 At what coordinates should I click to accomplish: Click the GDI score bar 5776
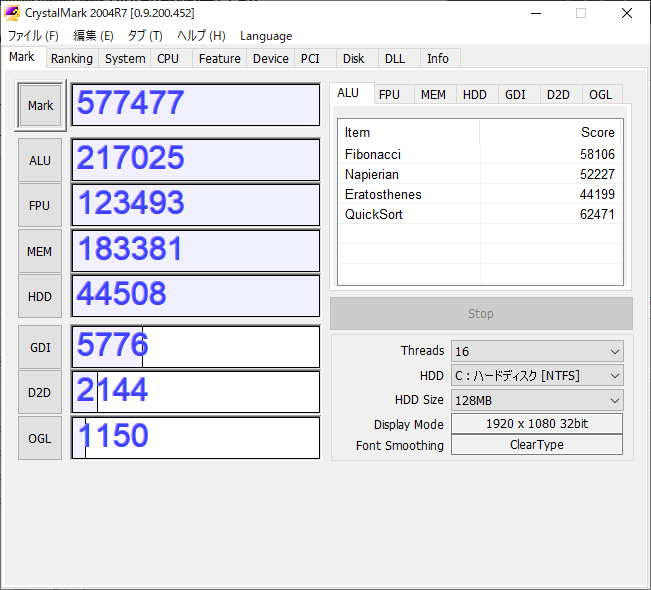(196, 347)
